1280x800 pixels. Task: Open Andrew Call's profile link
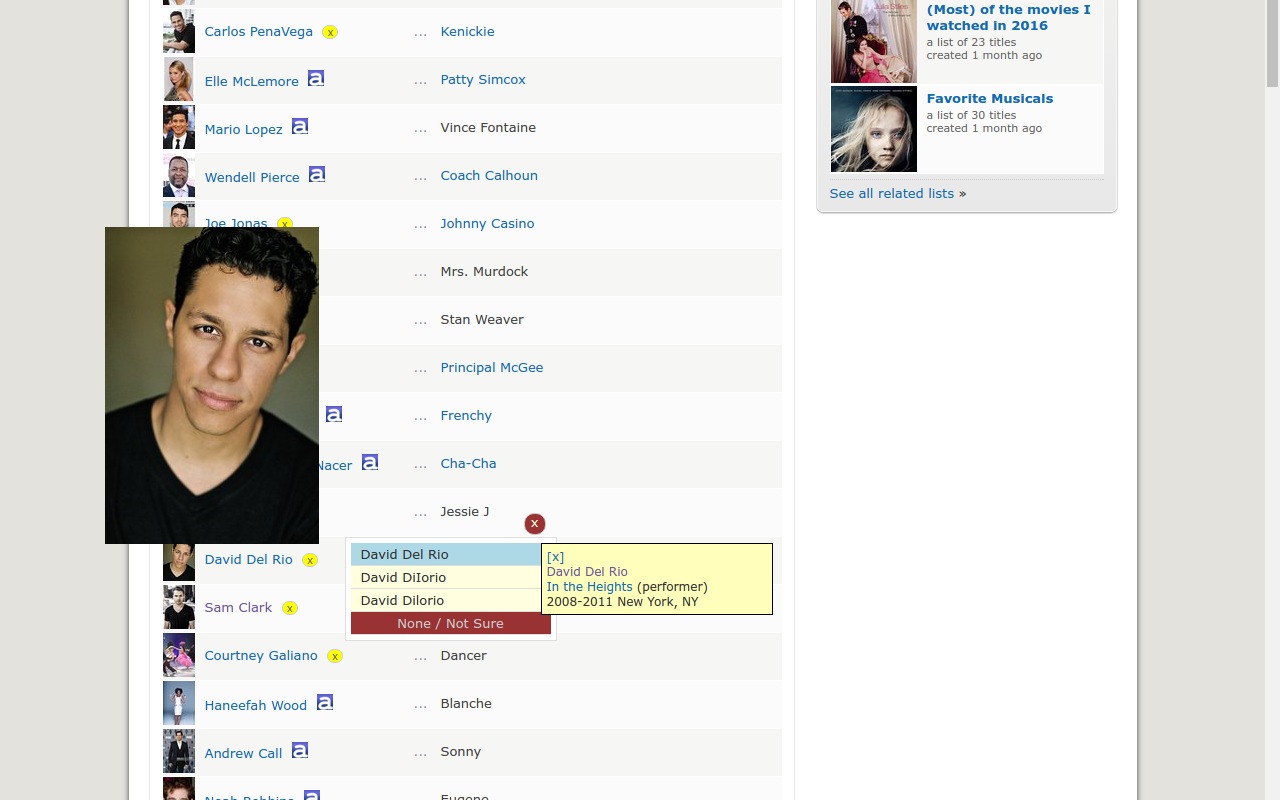pos(244,754)
